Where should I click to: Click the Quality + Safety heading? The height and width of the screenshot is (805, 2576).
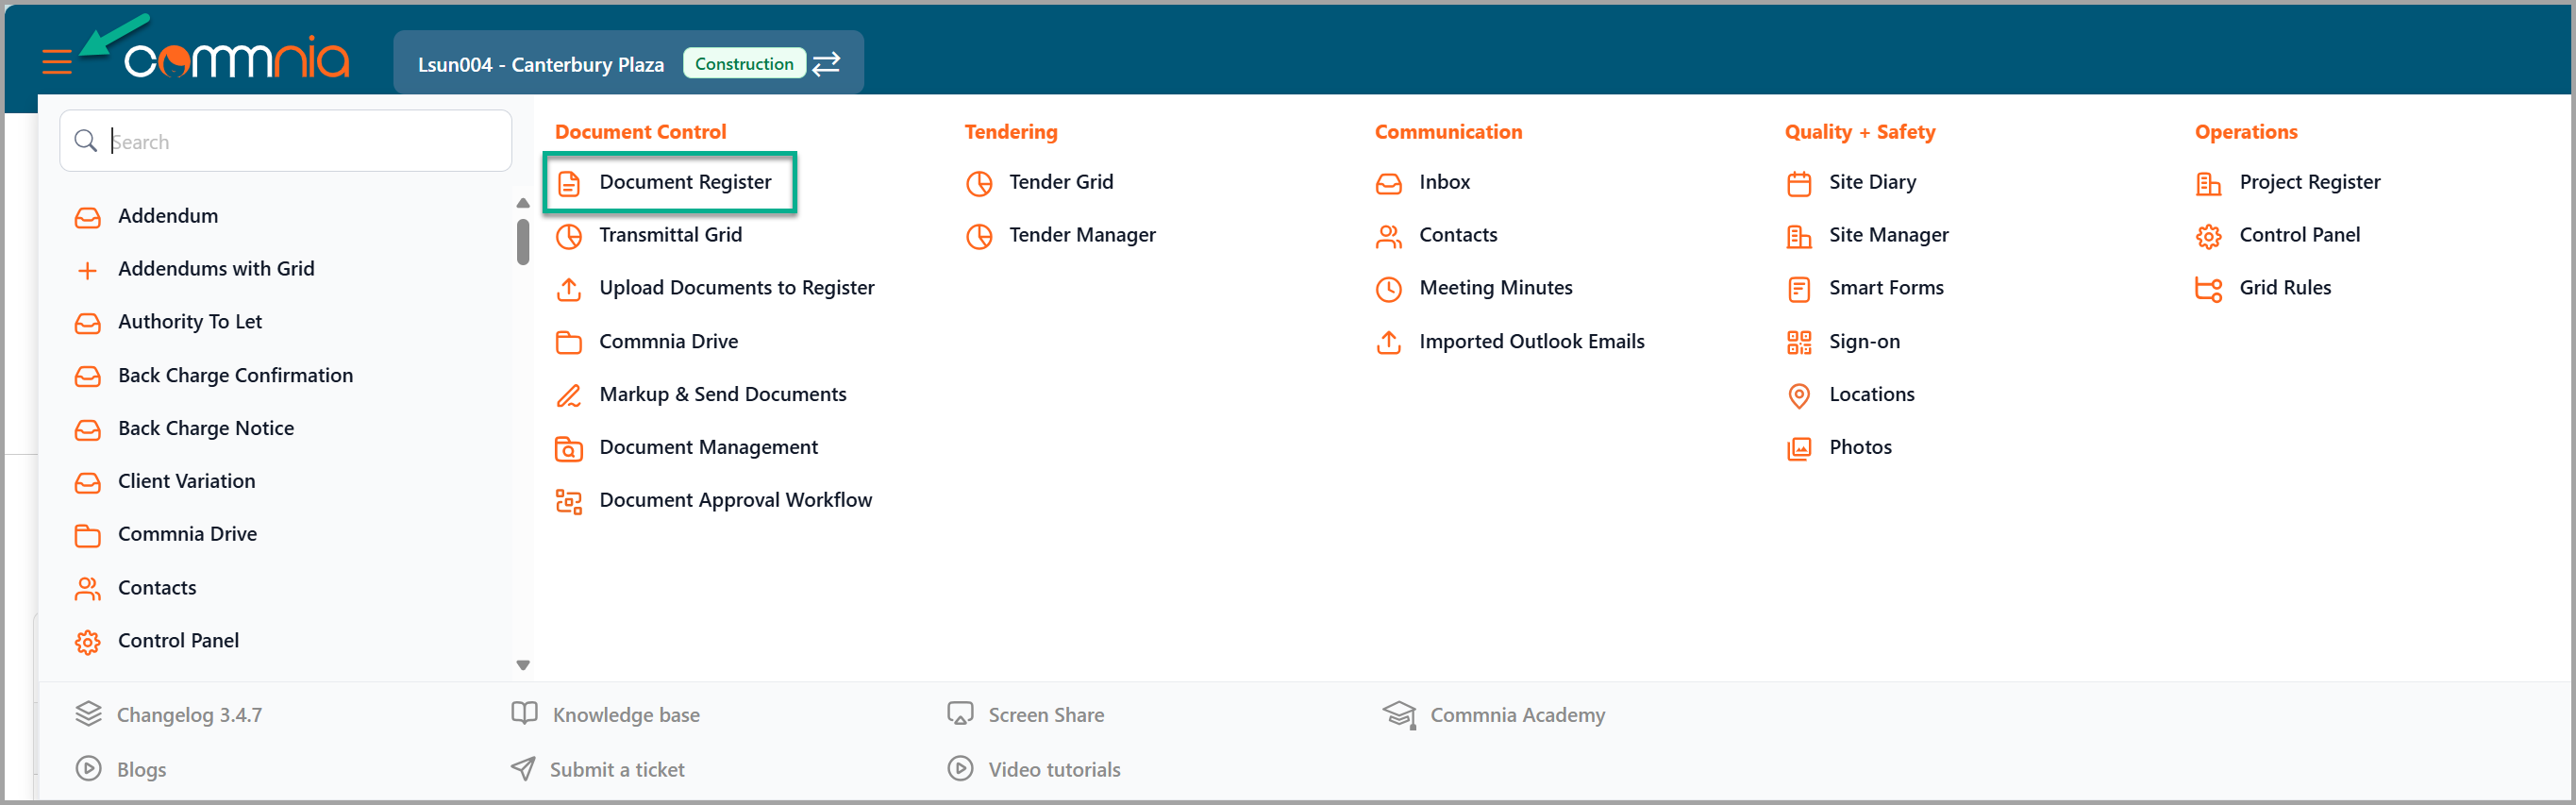coord(1860,132)
